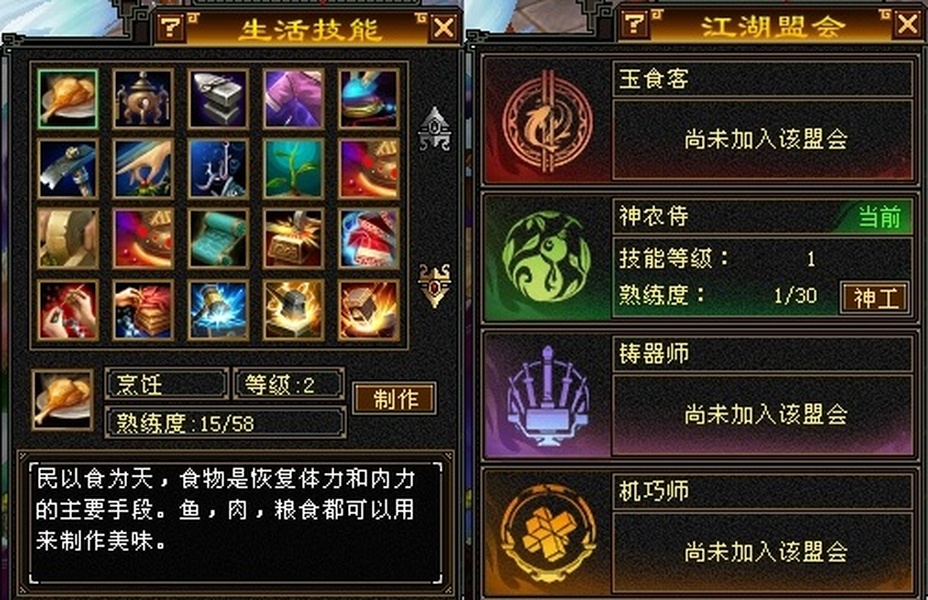Click the 制作 craft button
928x600 pixels.
395,399
